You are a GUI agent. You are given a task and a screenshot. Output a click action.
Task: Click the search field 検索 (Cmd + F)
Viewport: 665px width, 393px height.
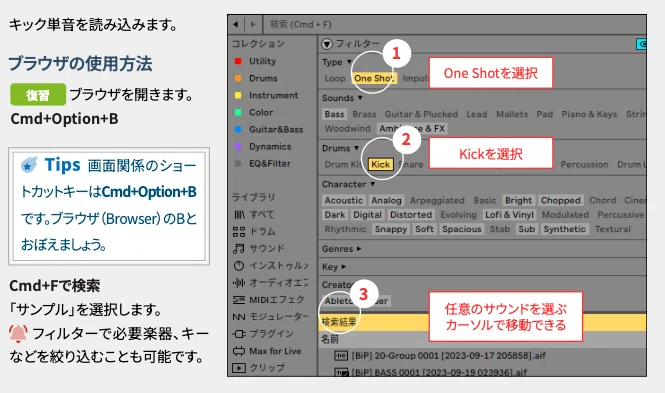coord(454,24)
